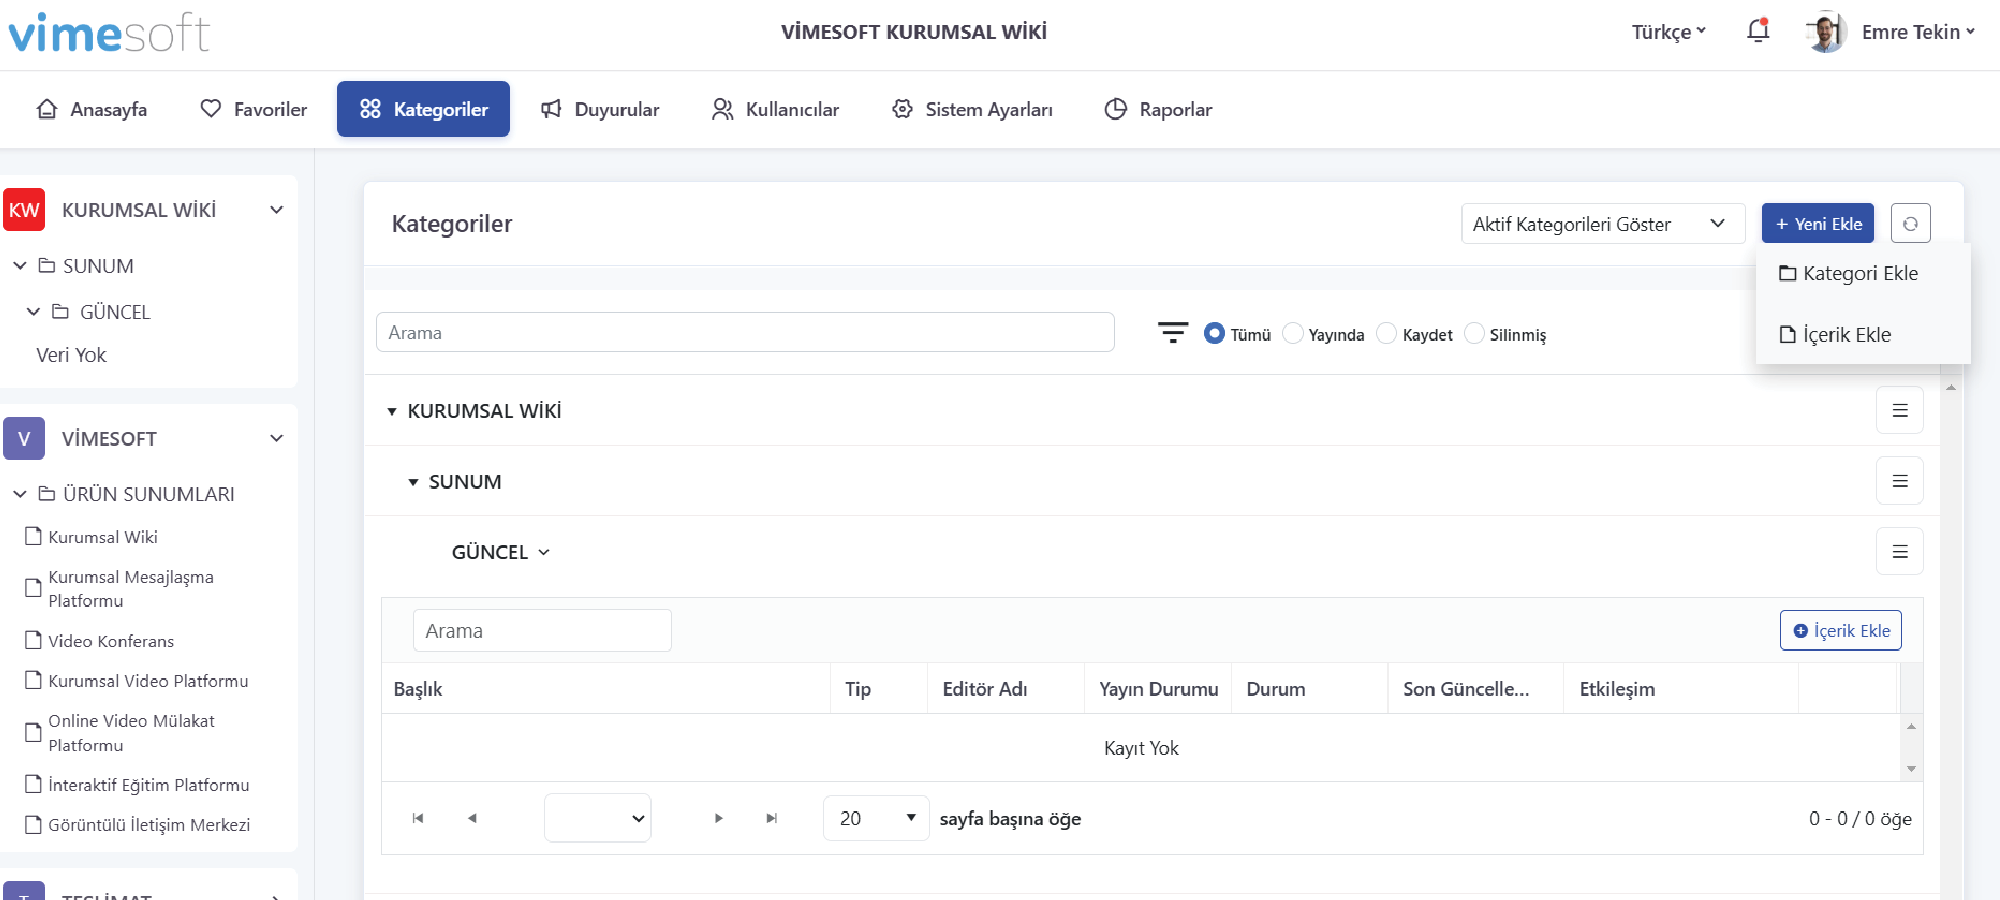2000x900 pixels.
Task: Open the Raporlar tab
Action: coord(1158,109)
